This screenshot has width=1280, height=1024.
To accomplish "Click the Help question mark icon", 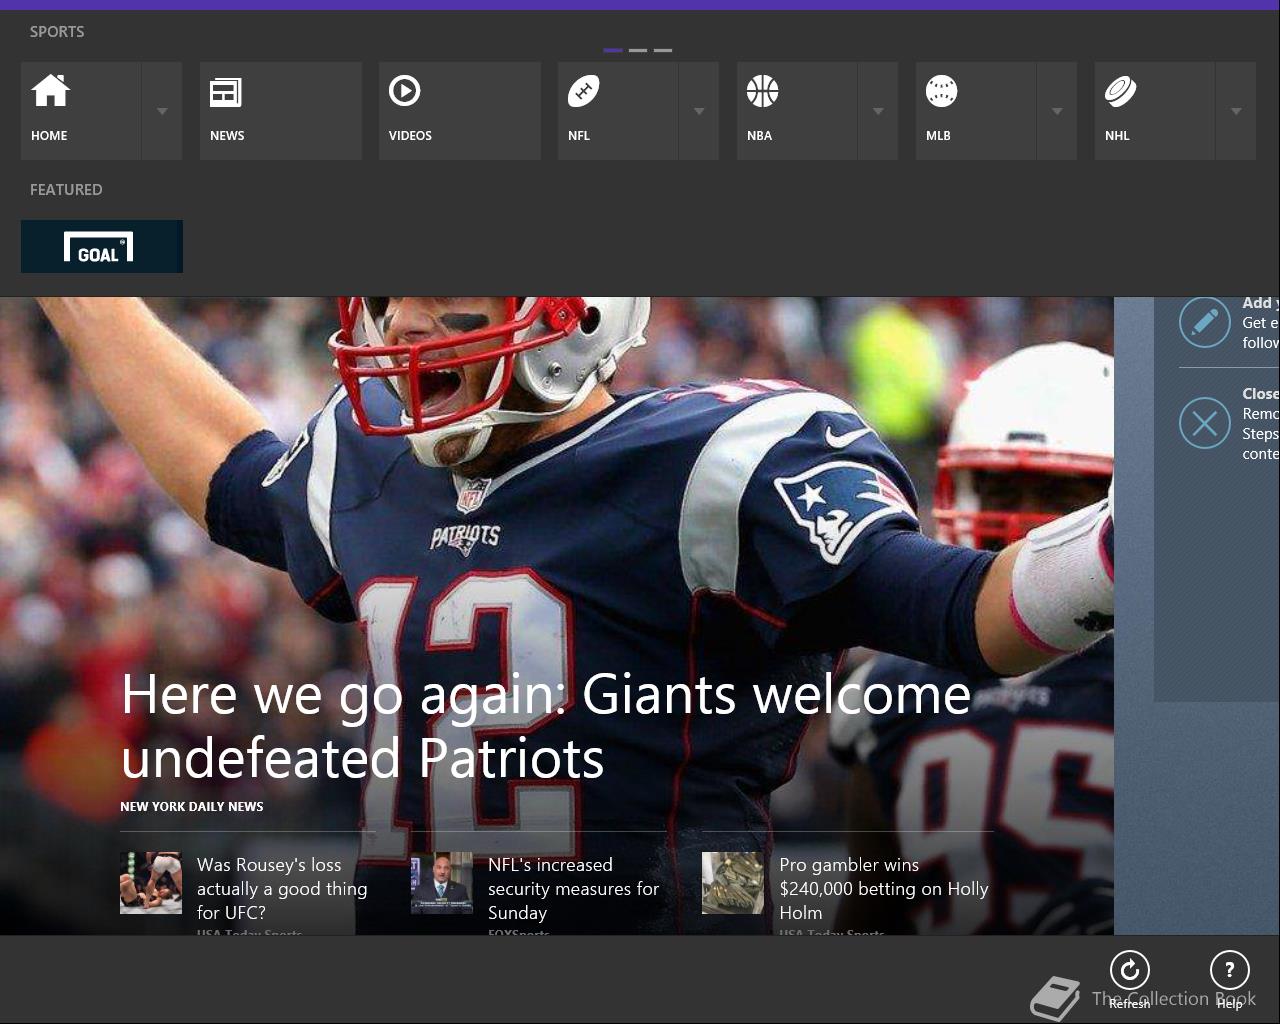I will 1229,970.
